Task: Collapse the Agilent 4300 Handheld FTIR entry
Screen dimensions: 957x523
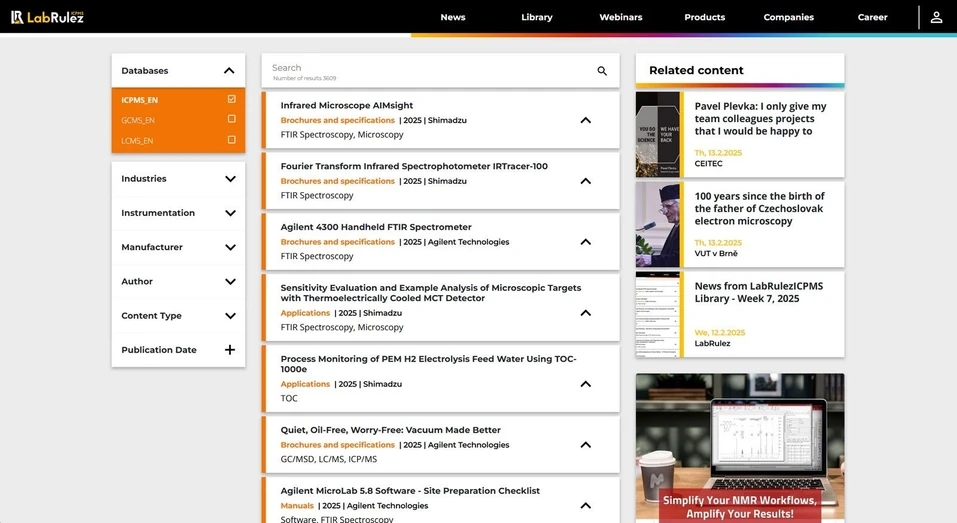Action: [585, 242]
